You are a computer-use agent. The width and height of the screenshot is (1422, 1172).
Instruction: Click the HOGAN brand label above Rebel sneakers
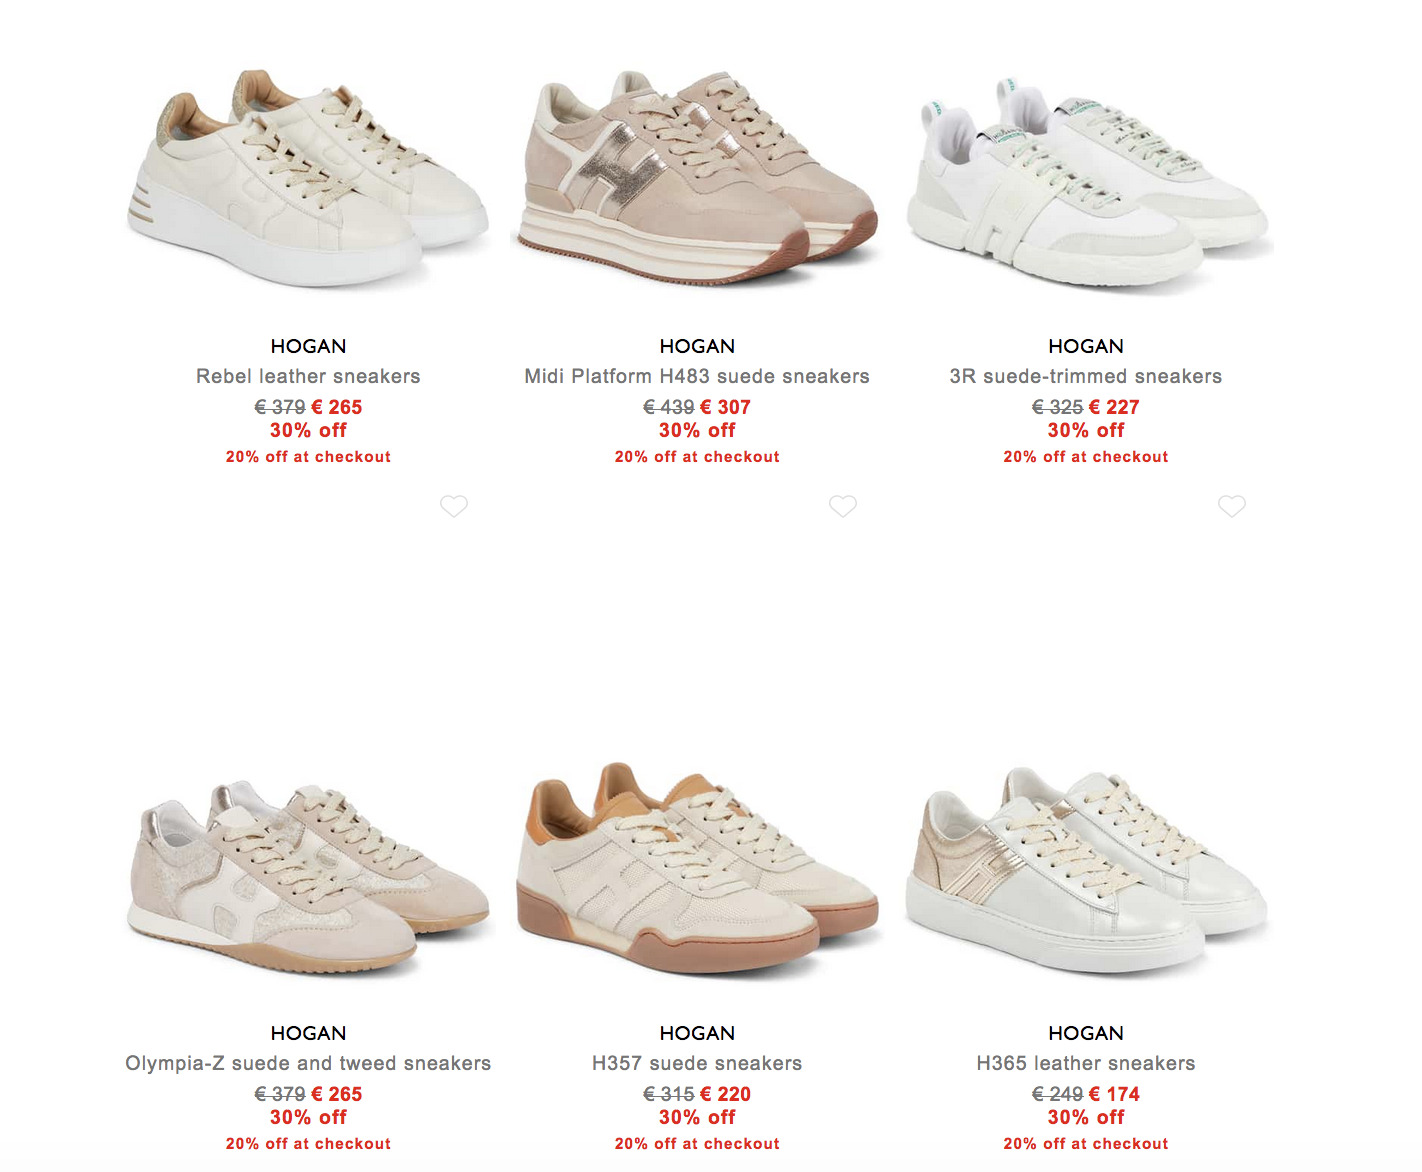[x=308, y=346]
